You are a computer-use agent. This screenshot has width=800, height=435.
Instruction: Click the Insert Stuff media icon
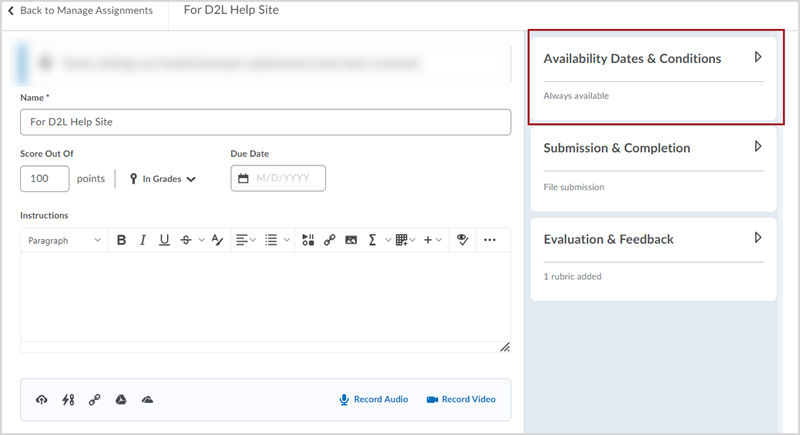[x=308, y=240]
